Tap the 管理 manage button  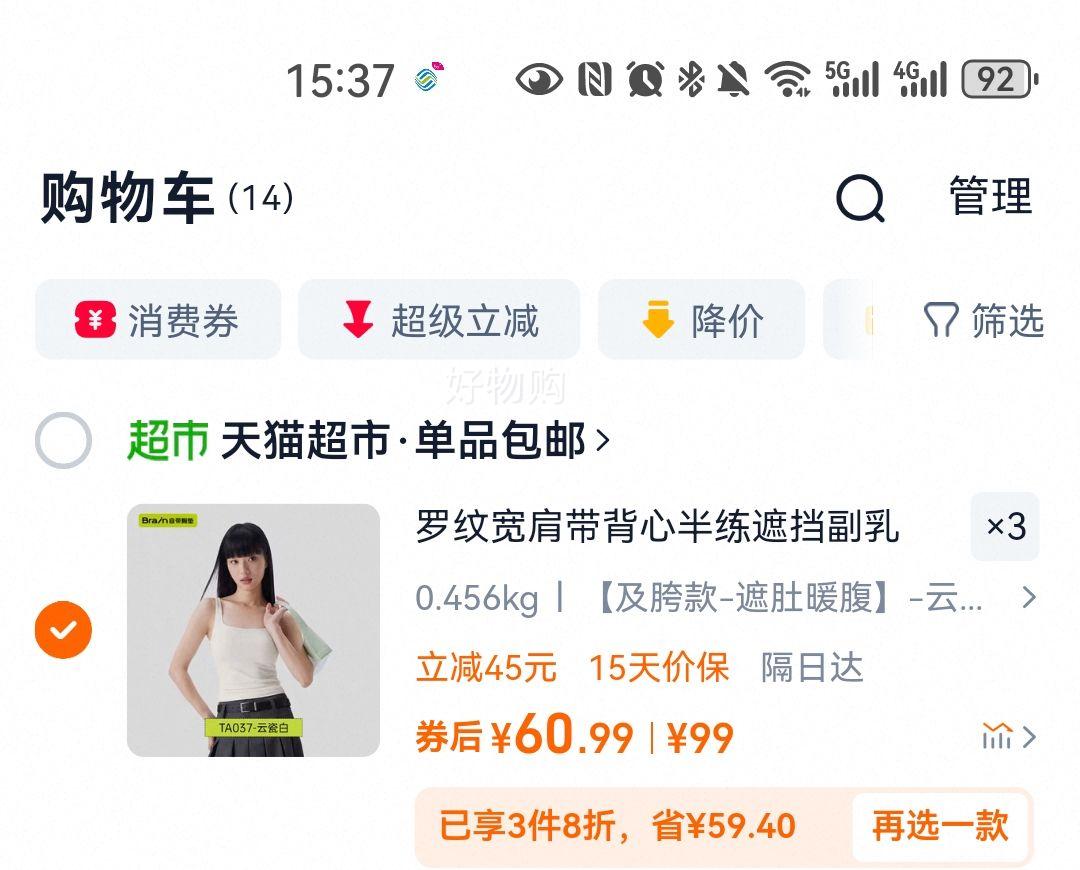990,197
